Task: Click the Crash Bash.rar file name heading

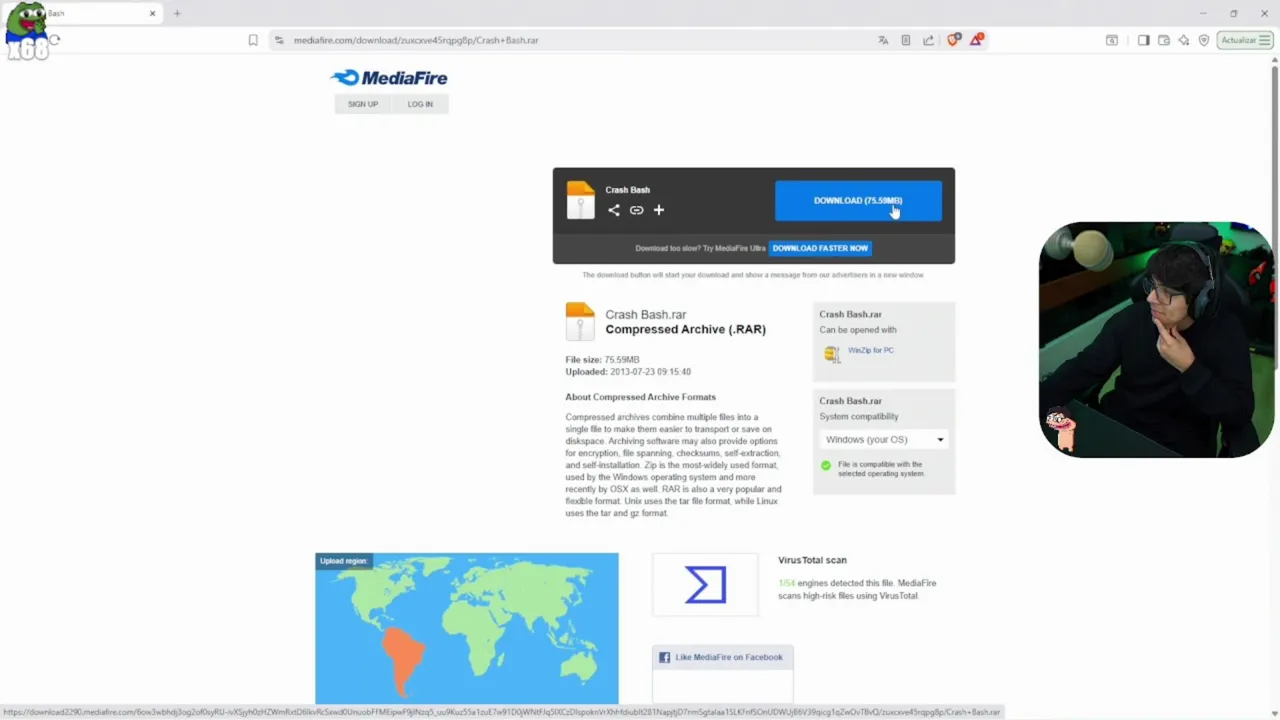Action: 646,314
